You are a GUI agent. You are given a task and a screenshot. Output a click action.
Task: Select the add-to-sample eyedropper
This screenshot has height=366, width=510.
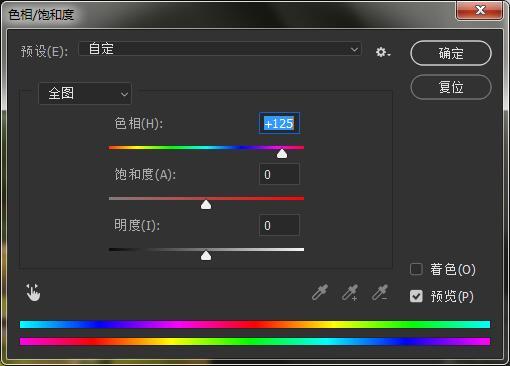(350, 292)
